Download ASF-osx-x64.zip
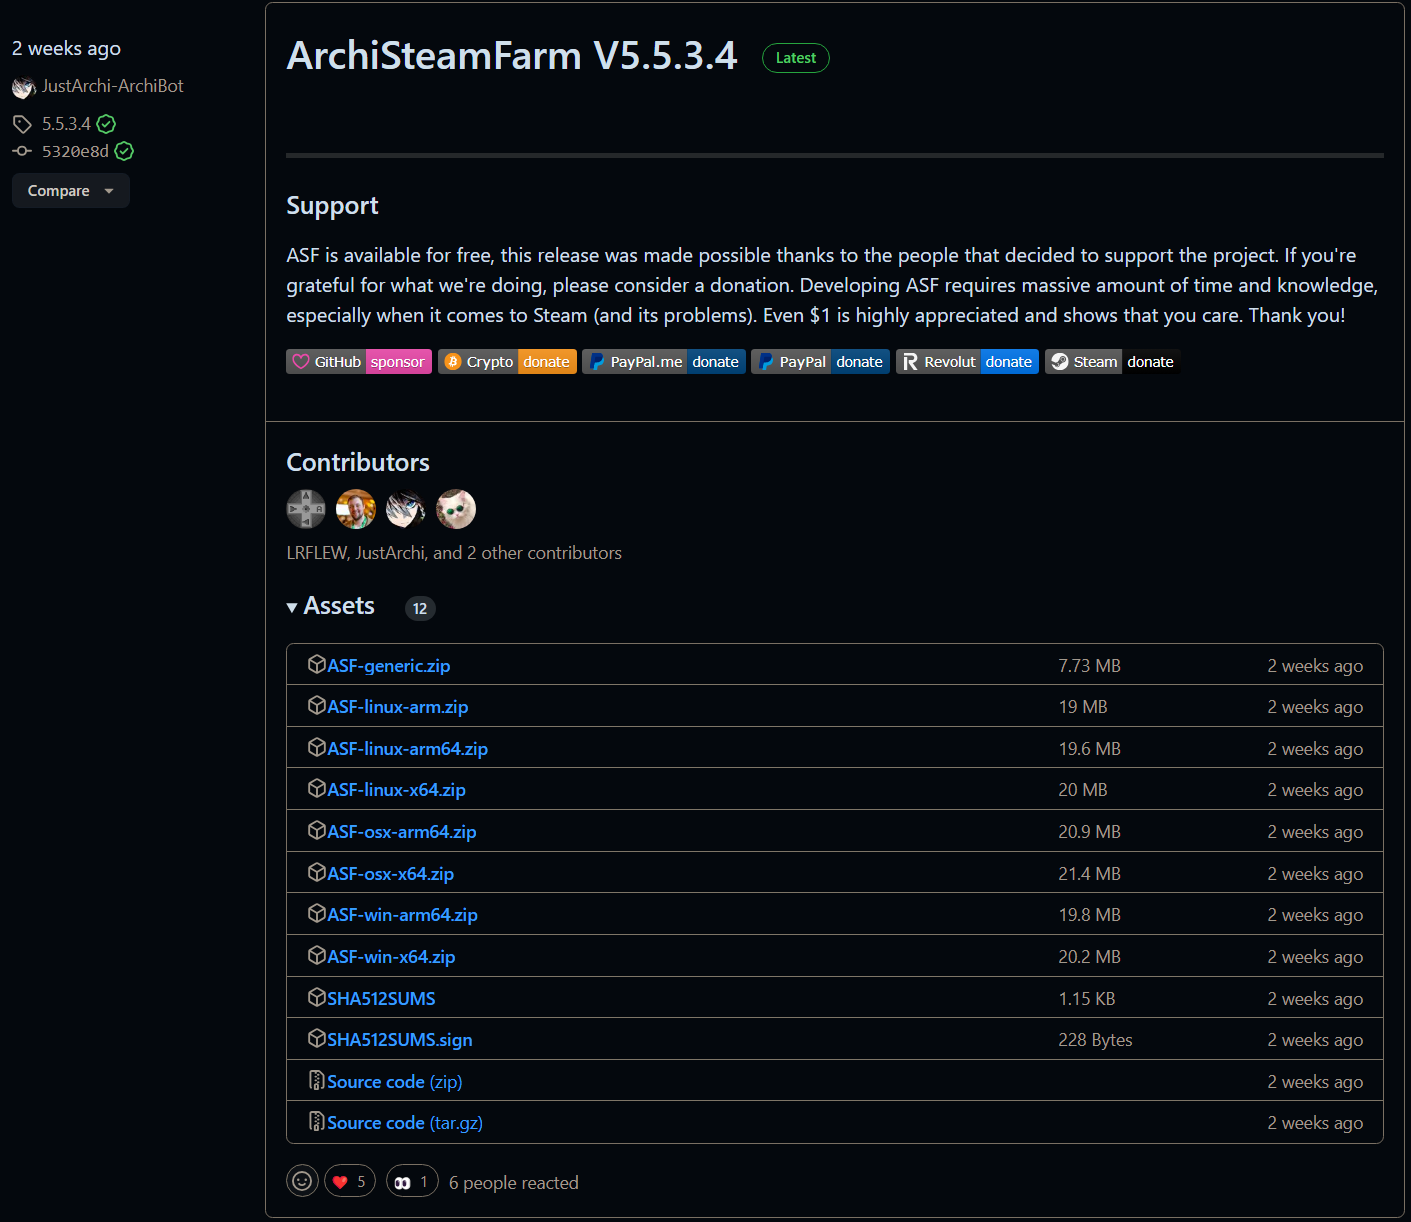Viewport: 1411px width, 1222px height. [391, 874]
